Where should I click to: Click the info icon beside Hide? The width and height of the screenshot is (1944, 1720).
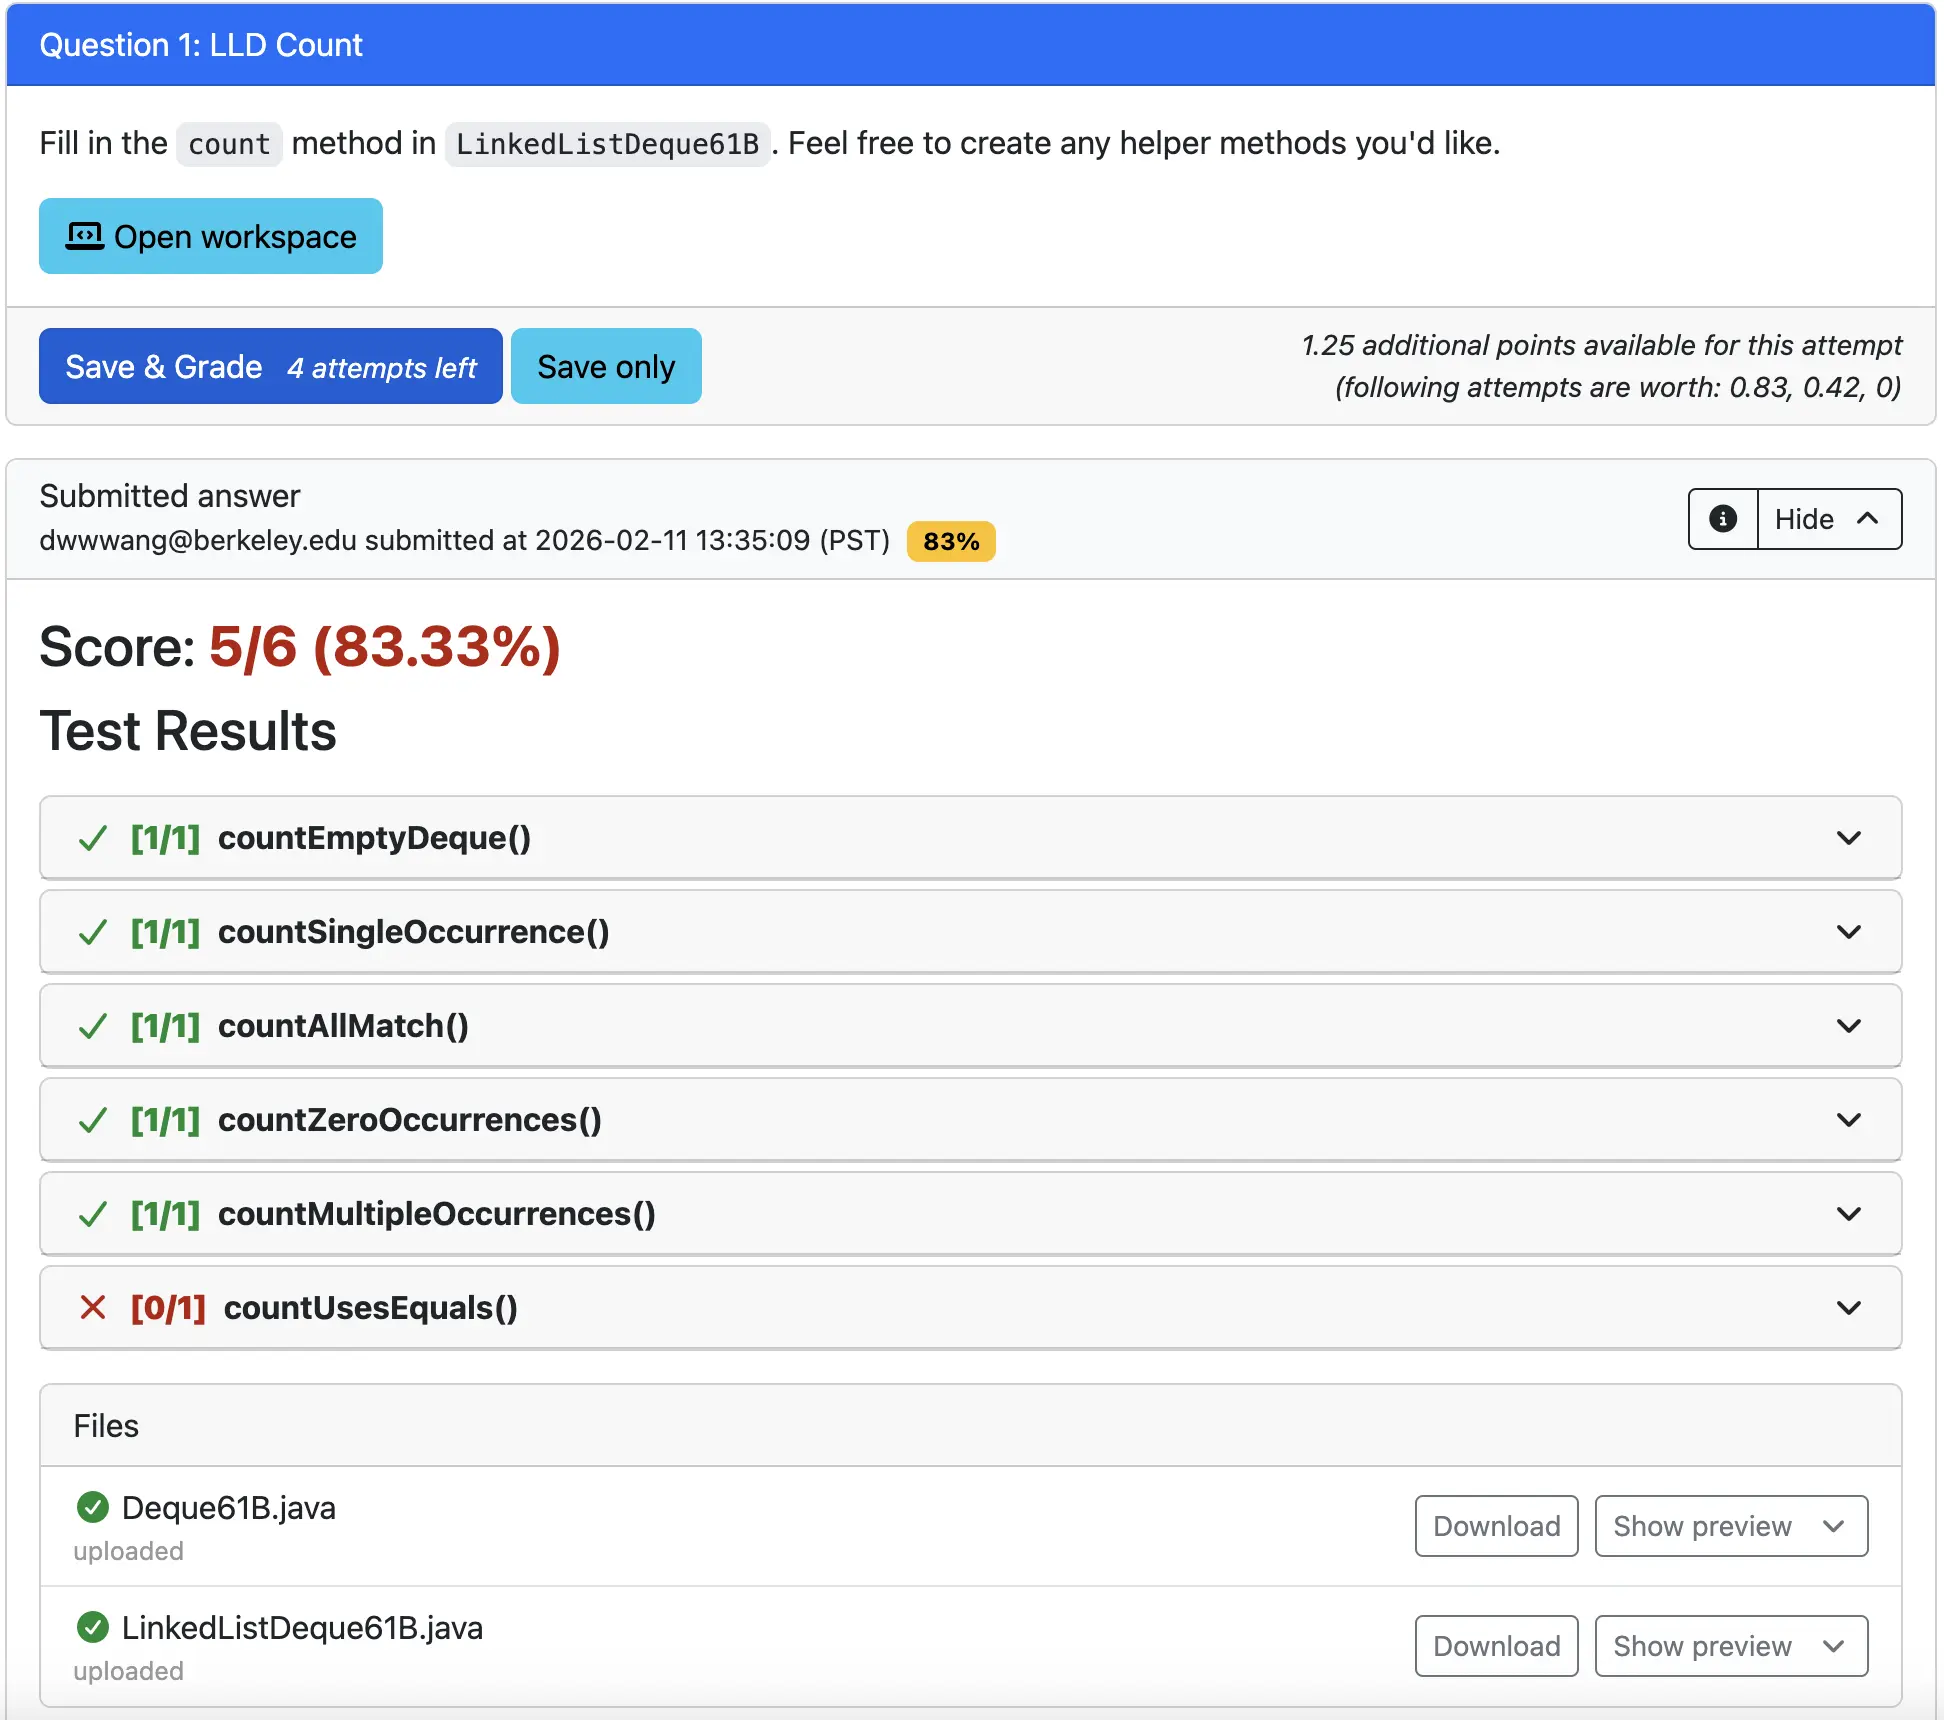pyautogui.click(x=1722, y=519)
